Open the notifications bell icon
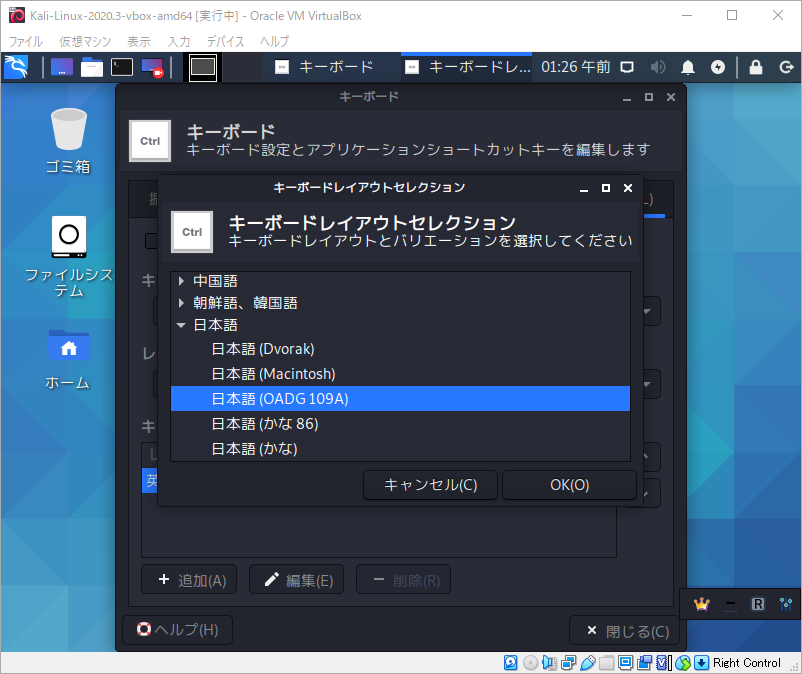The image size is (802, 674). click(x=688, y=67)
